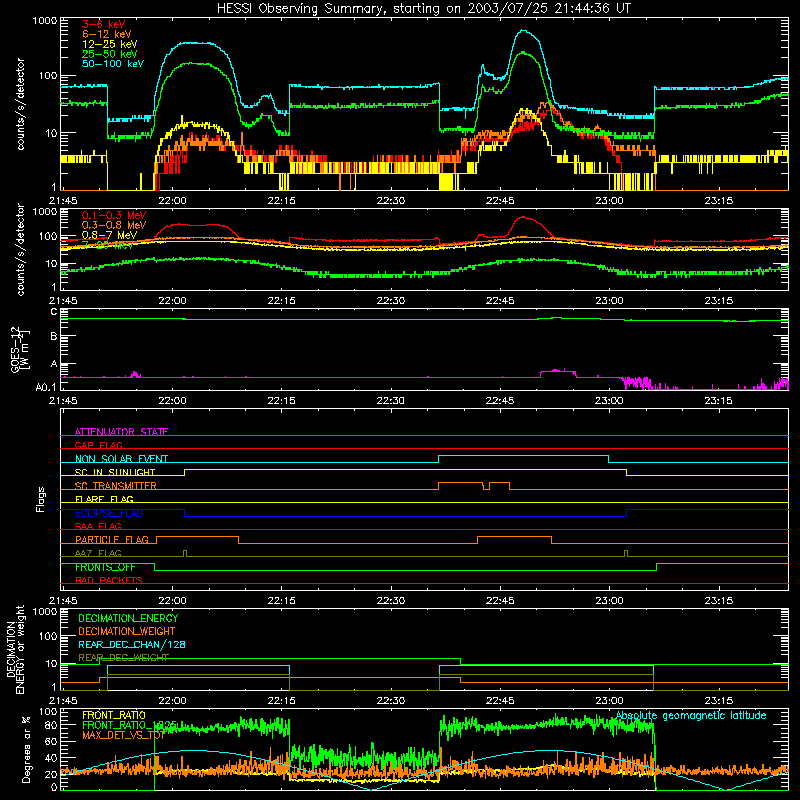Click the 23:15 tick under keV panel
800x800 pixels.
point(718,201)
